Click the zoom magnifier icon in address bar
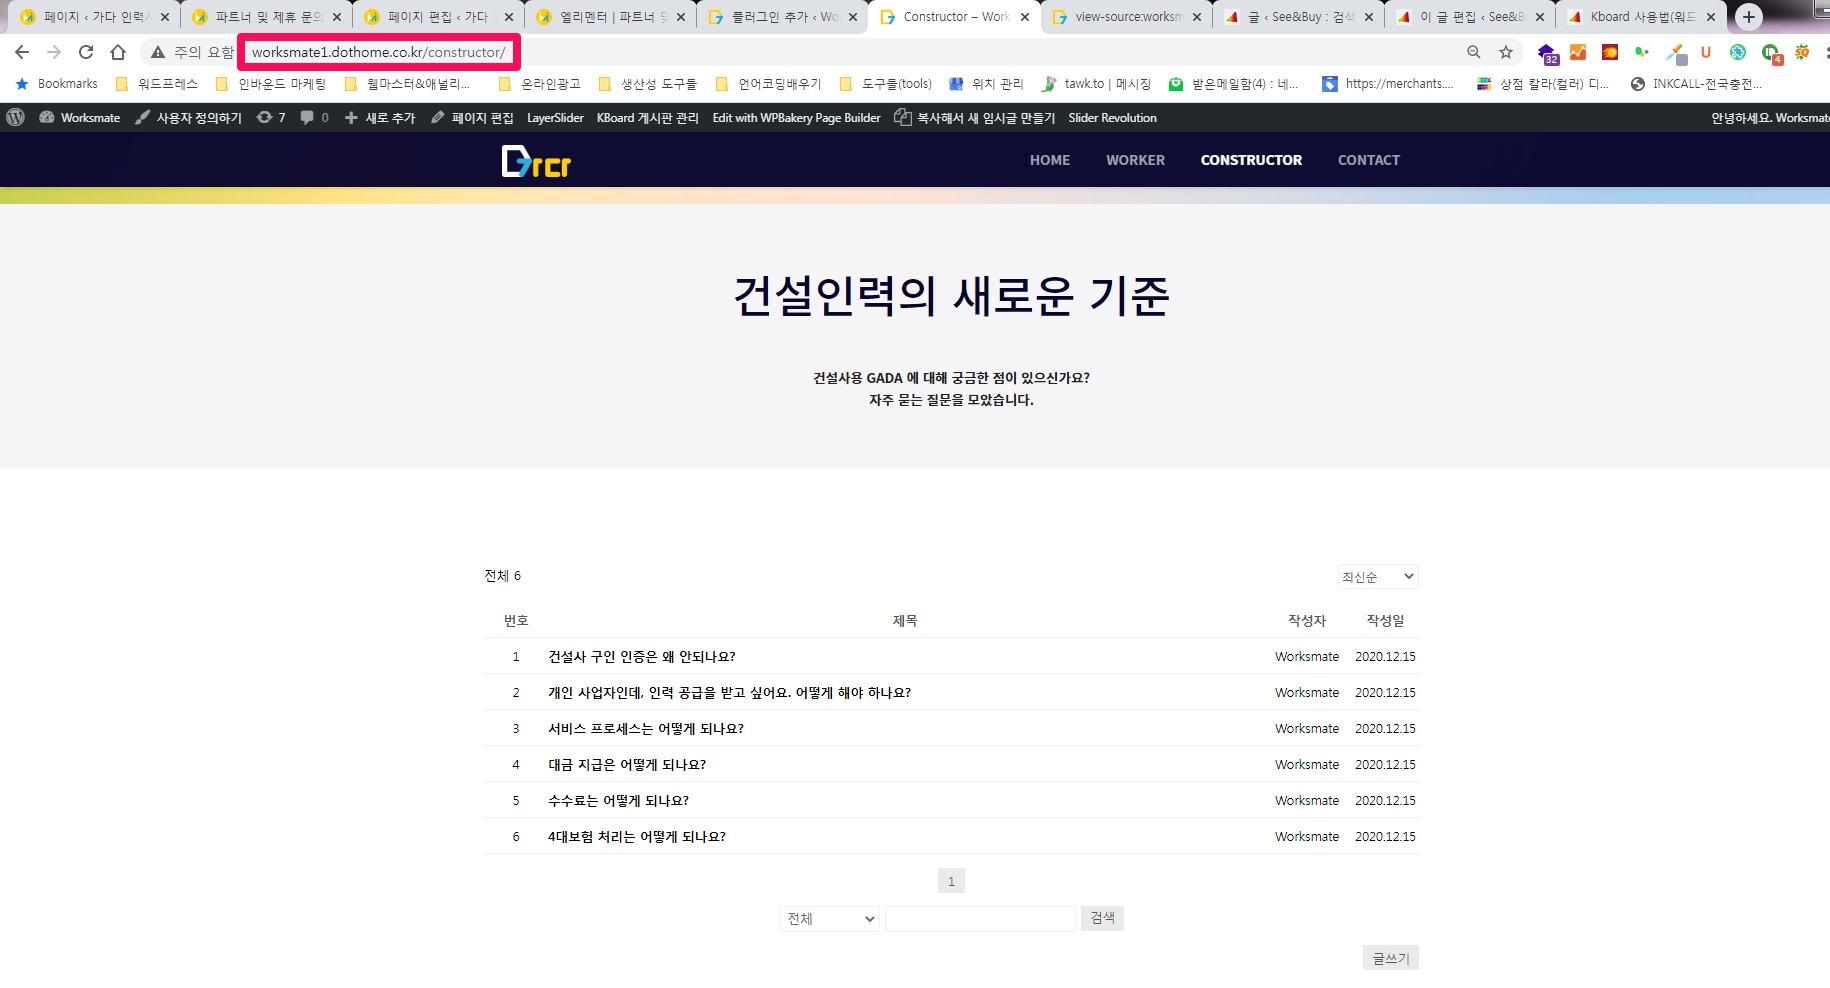 tap(1473, 52)
